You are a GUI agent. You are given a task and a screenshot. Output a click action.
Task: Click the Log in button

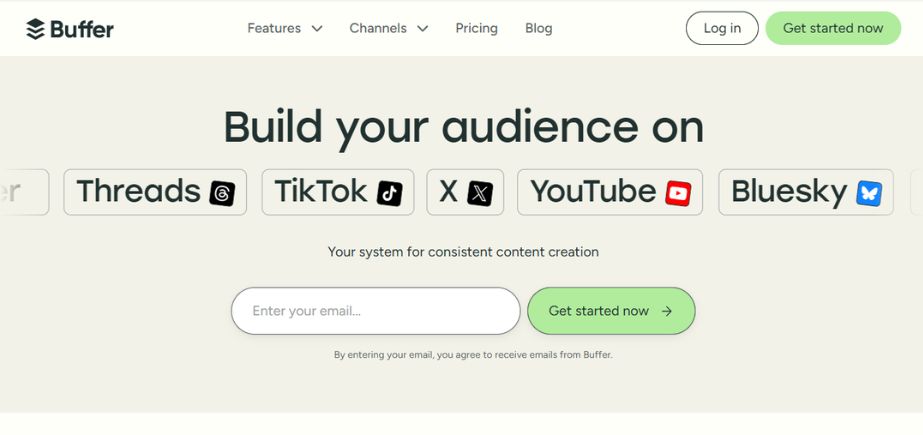[722, 28]
